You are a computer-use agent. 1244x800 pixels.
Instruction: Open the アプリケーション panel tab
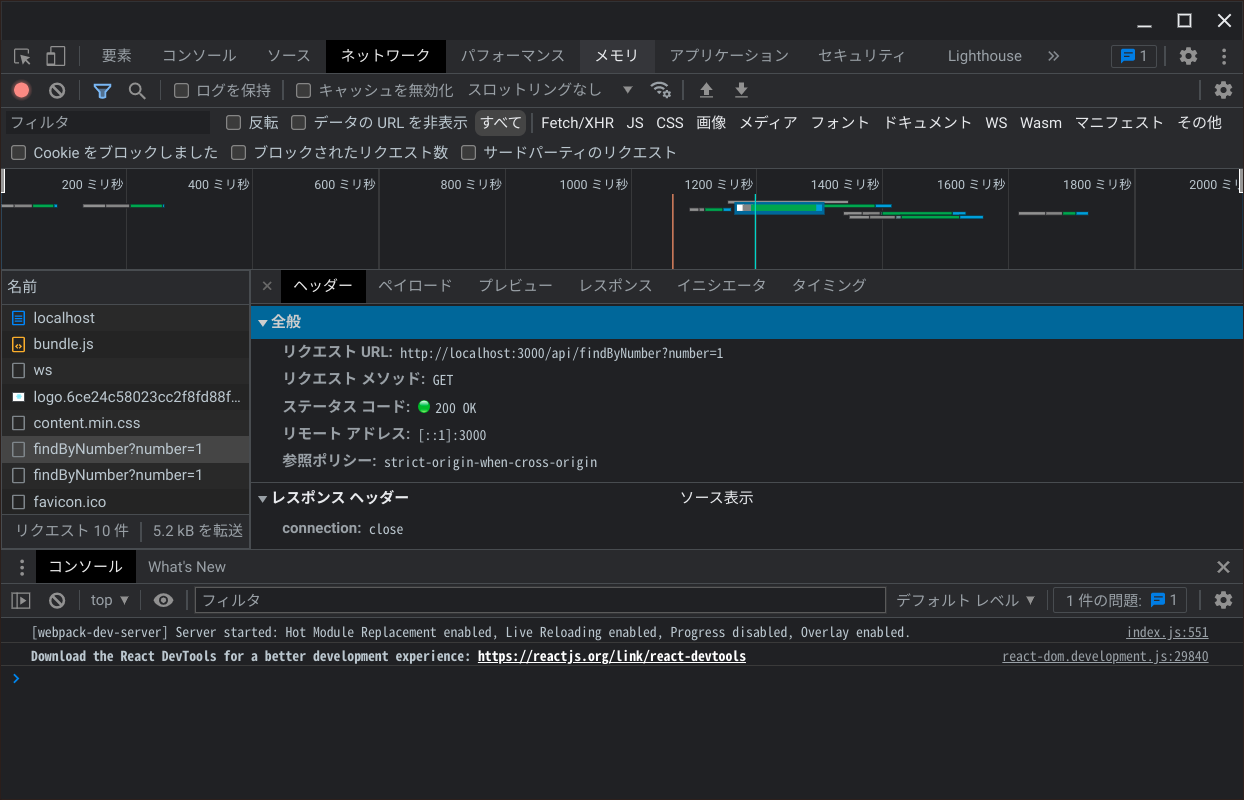coord(729,56)
